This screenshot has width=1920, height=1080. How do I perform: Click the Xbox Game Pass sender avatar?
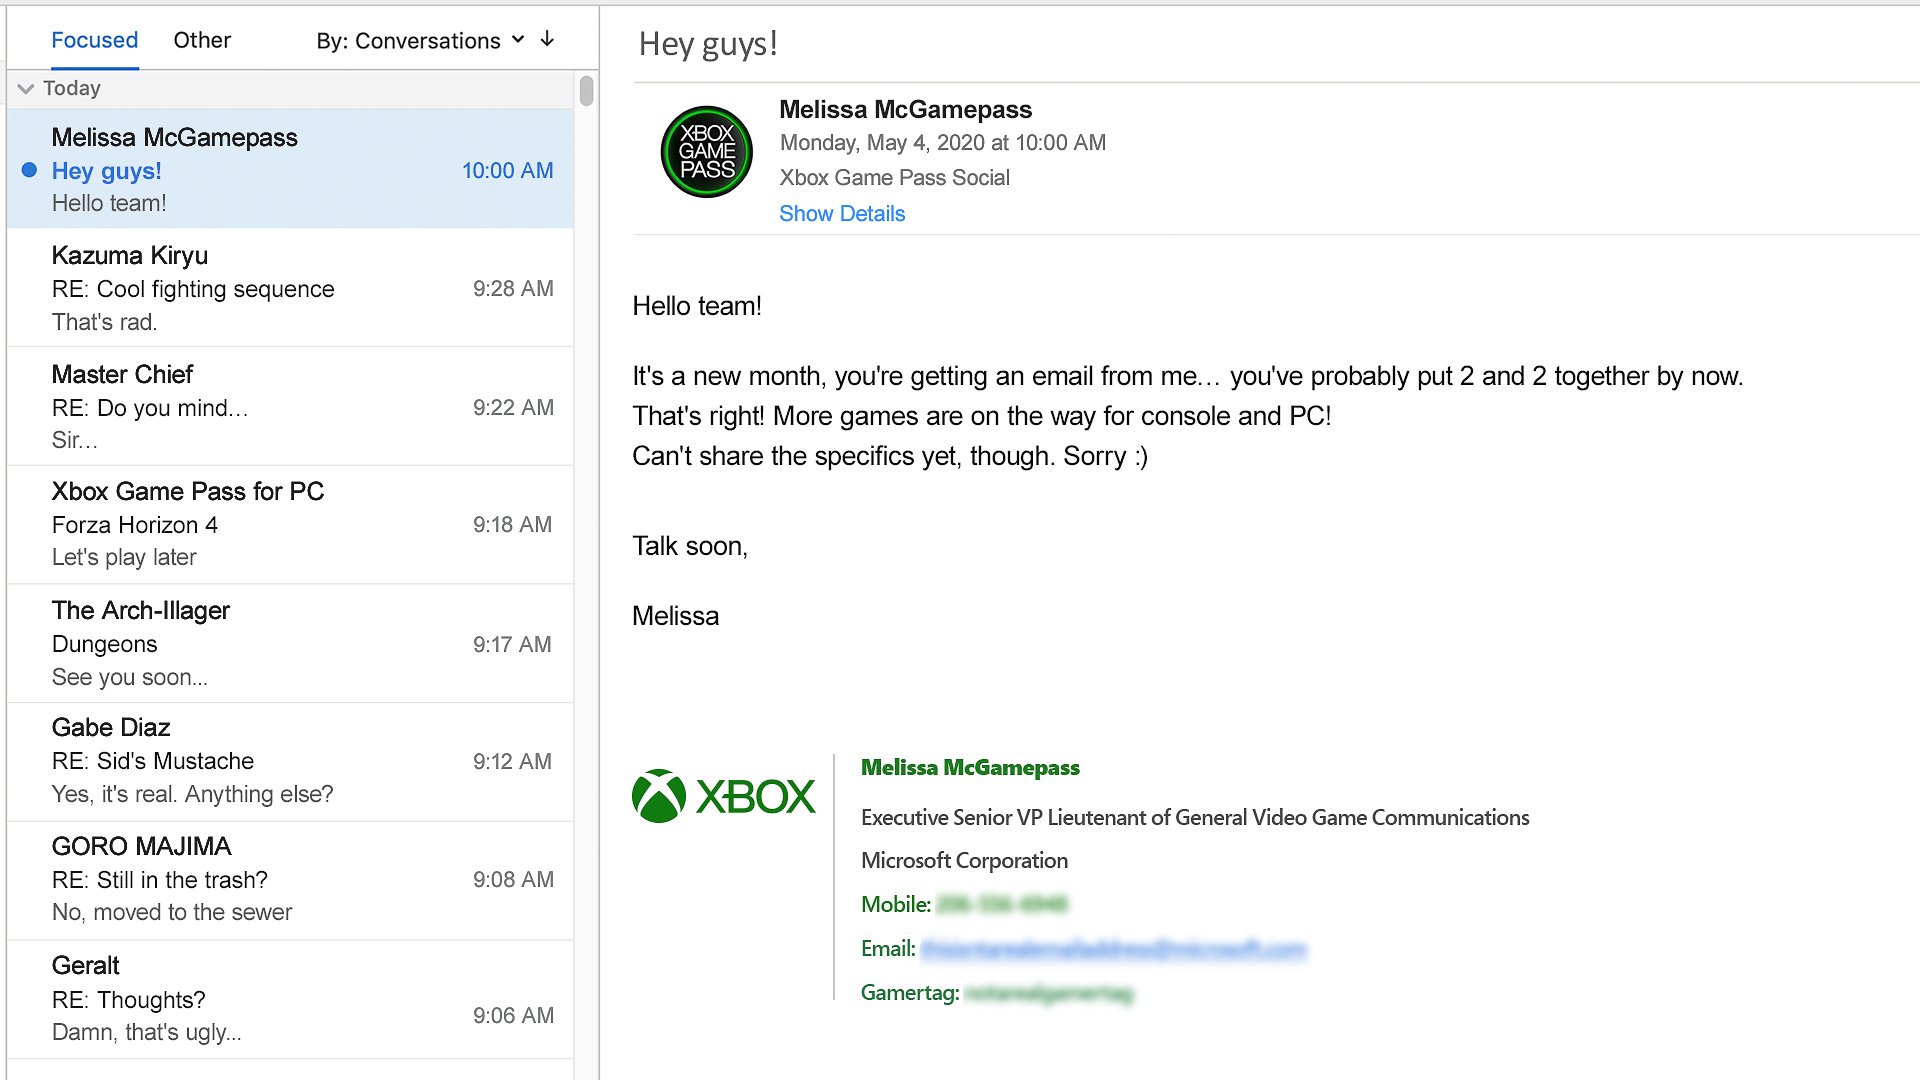706,152
